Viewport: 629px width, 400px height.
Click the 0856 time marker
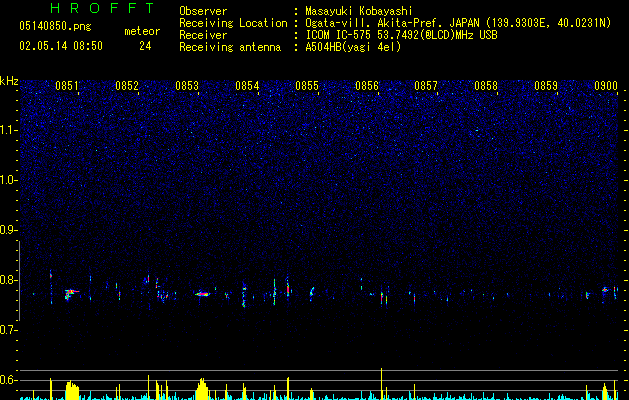pos(367,86)
